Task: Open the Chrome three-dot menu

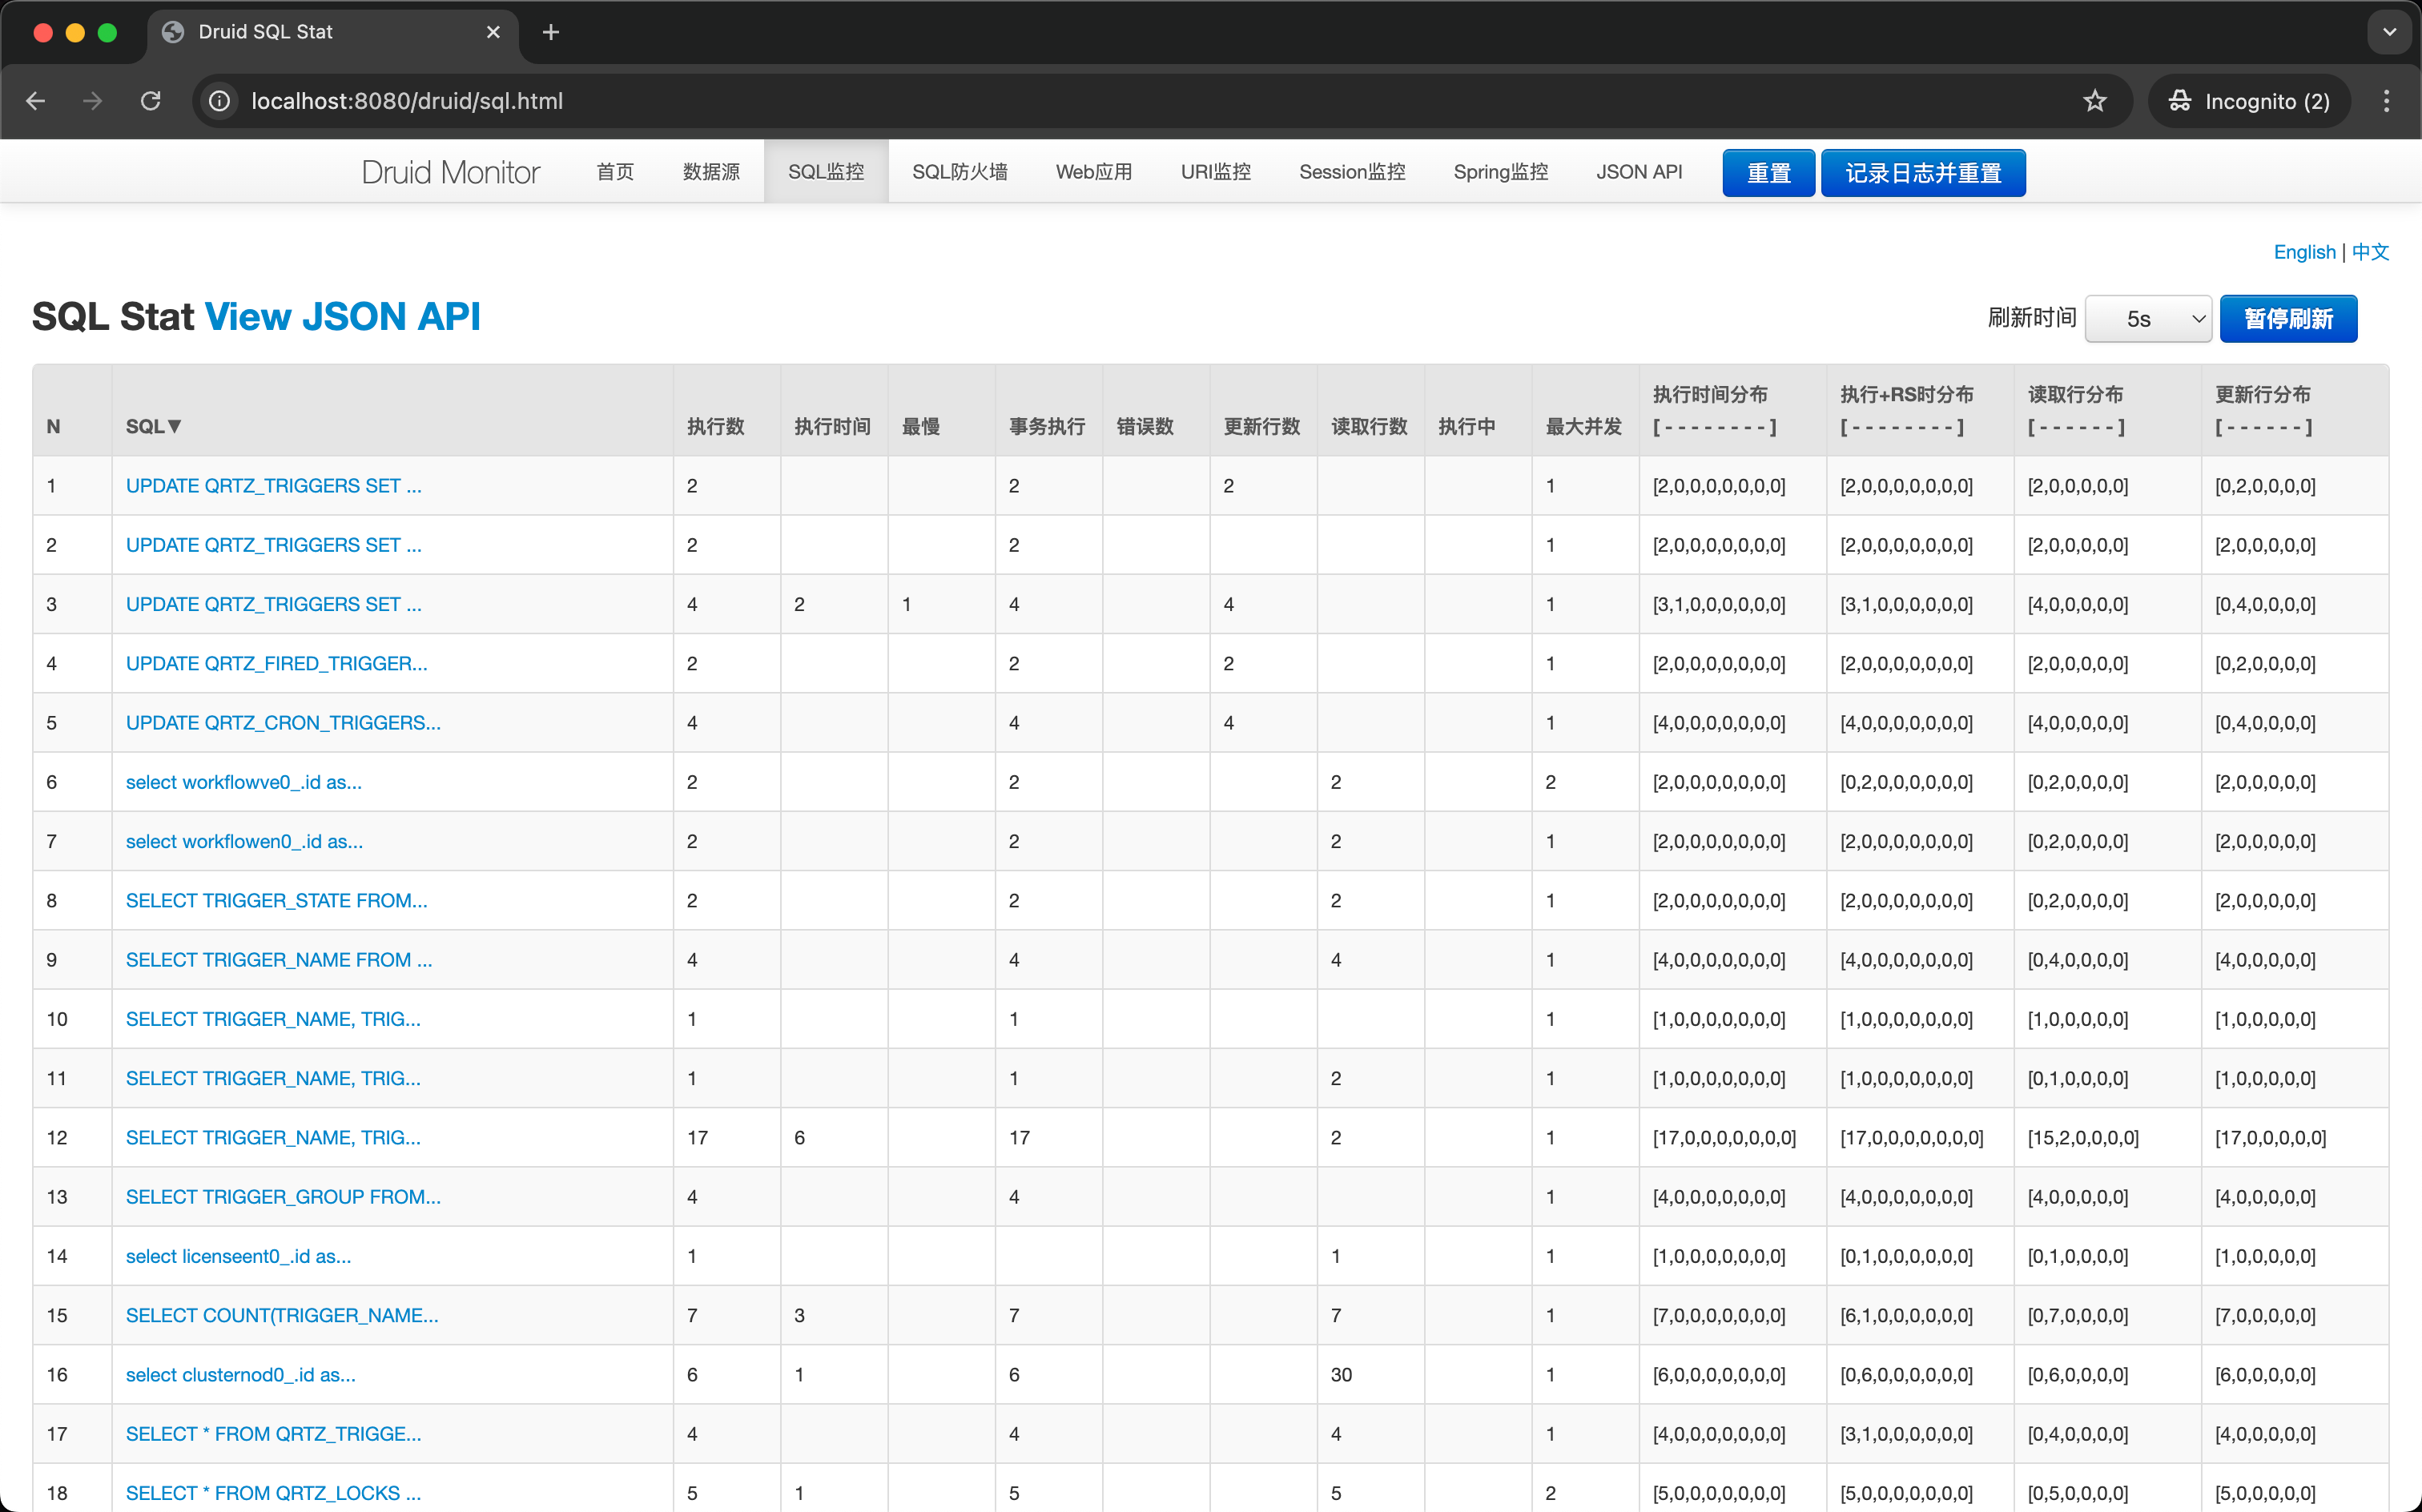Action: [x=2386, y=101]
